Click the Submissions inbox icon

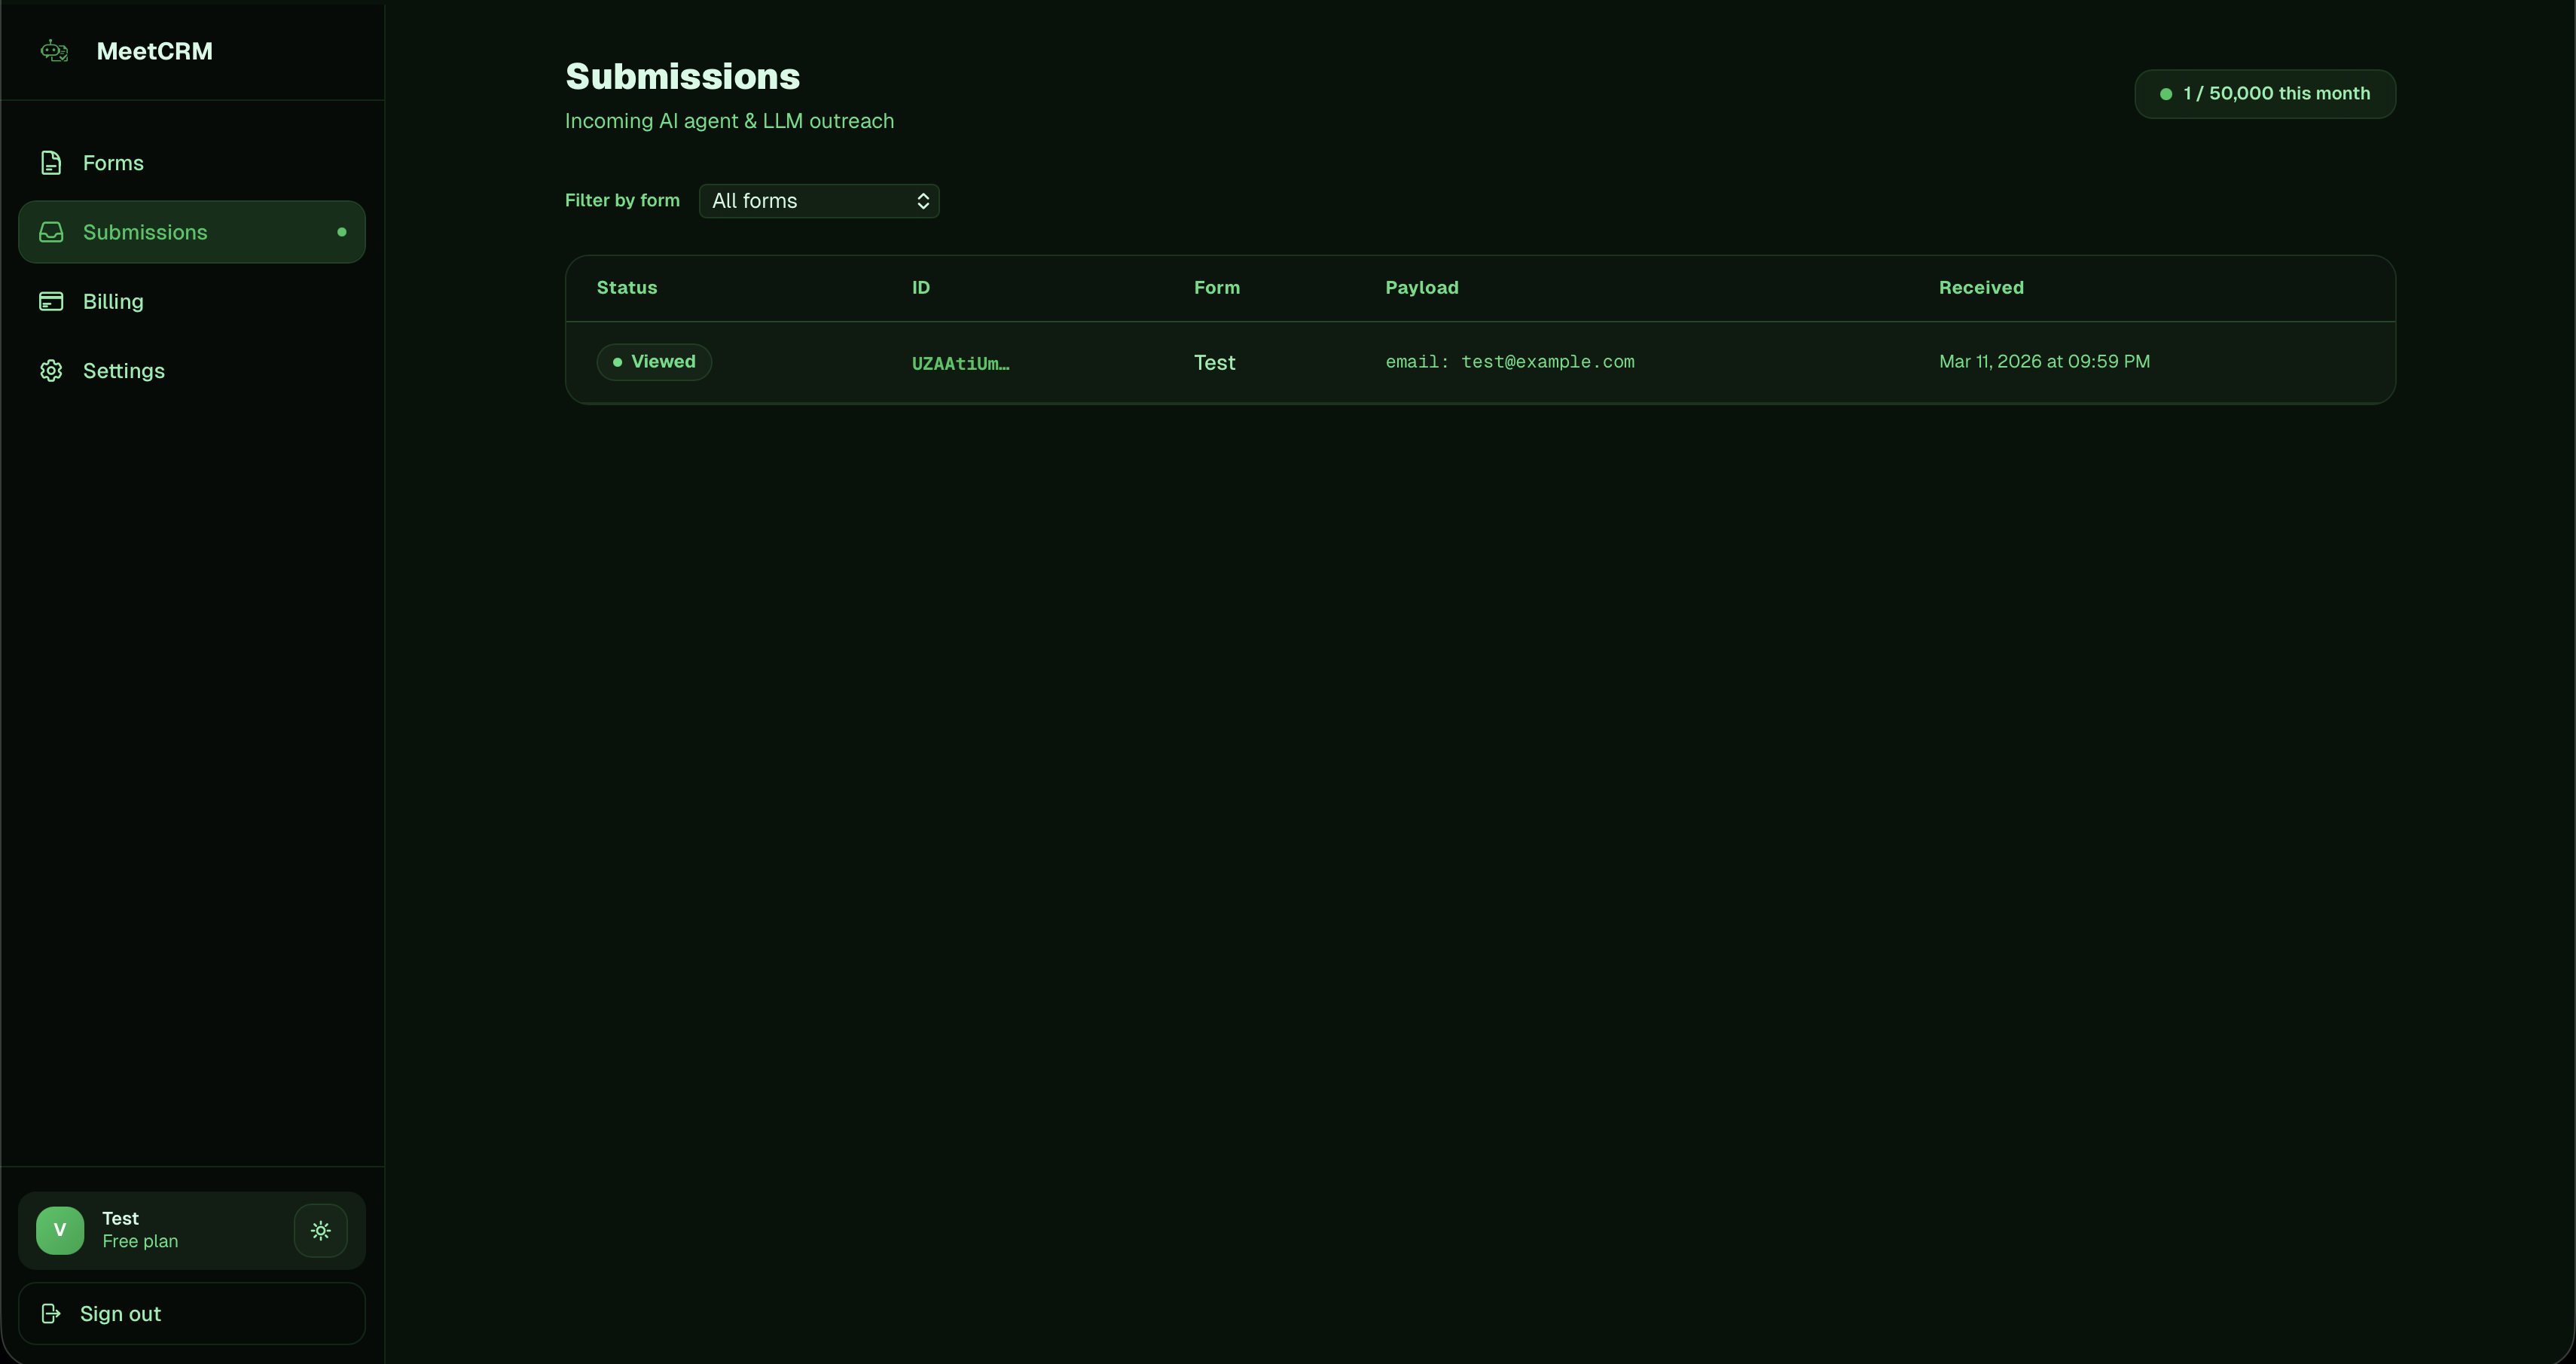pyautogui.click(x=51, y=231)
